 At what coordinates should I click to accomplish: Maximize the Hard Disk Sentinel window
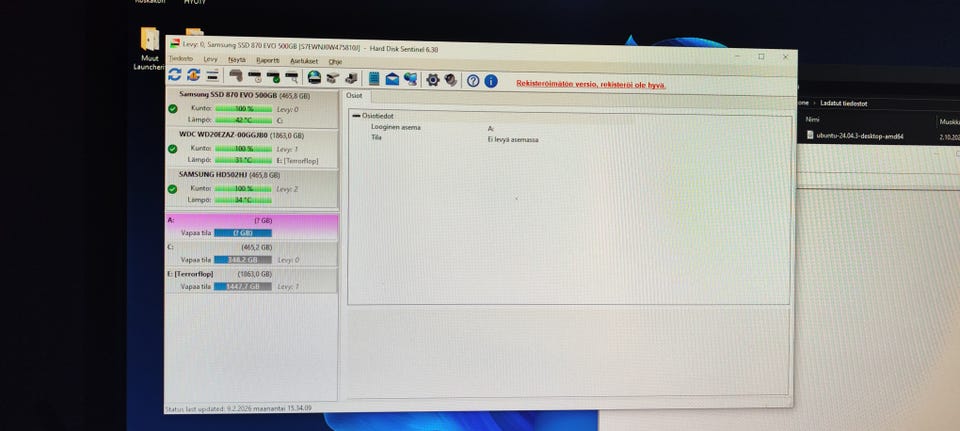click(761, 56)
